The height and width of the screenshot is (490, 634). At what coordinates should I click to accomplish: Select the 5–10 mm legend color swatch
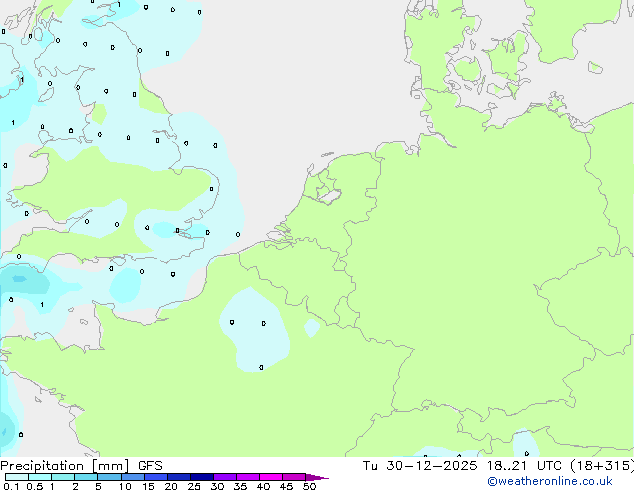pyautogui.click(x=109, y=477)
